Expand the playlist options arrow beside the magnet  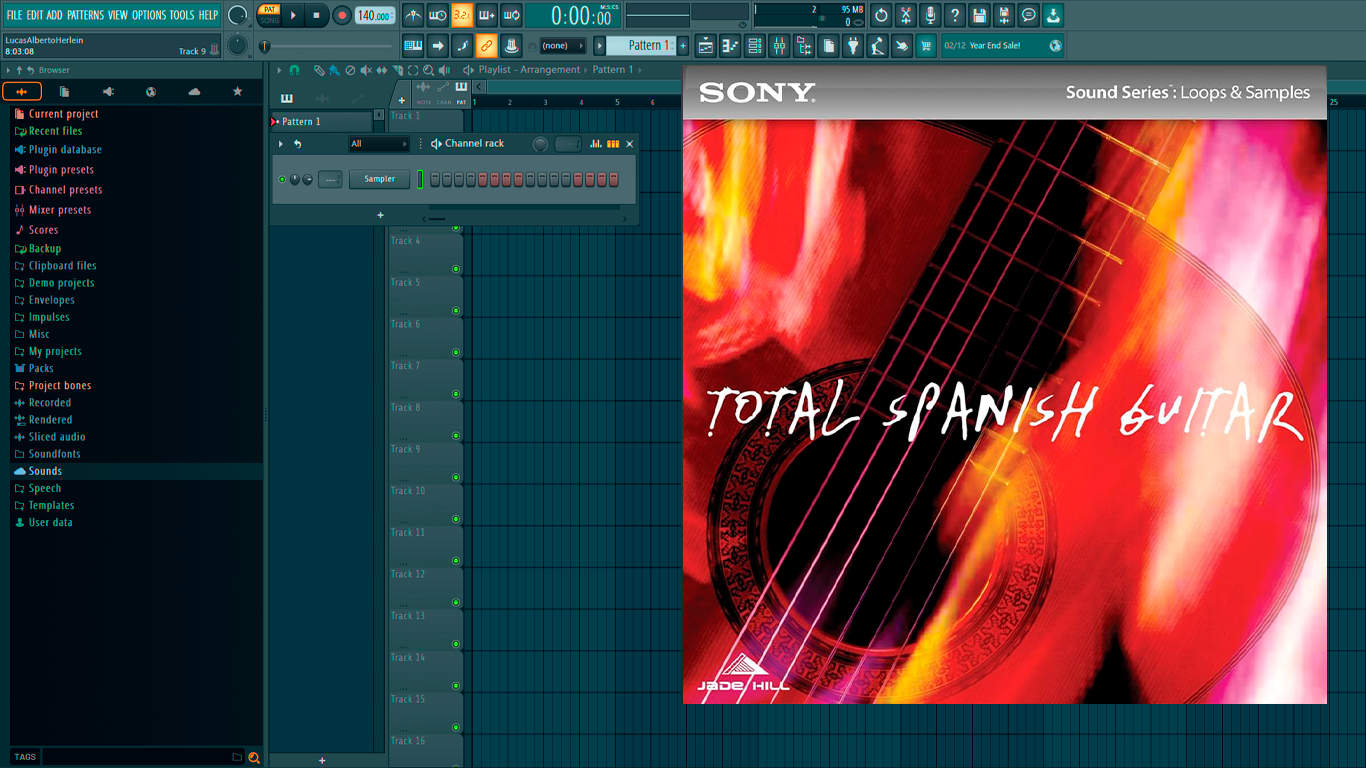coord(280,70)
